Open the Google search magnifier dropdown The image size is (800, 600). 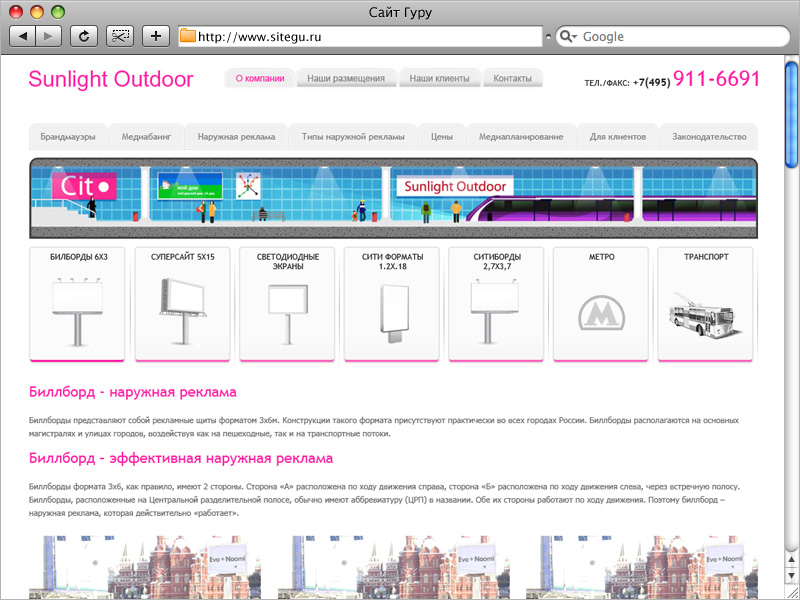[x=568, y=36]
